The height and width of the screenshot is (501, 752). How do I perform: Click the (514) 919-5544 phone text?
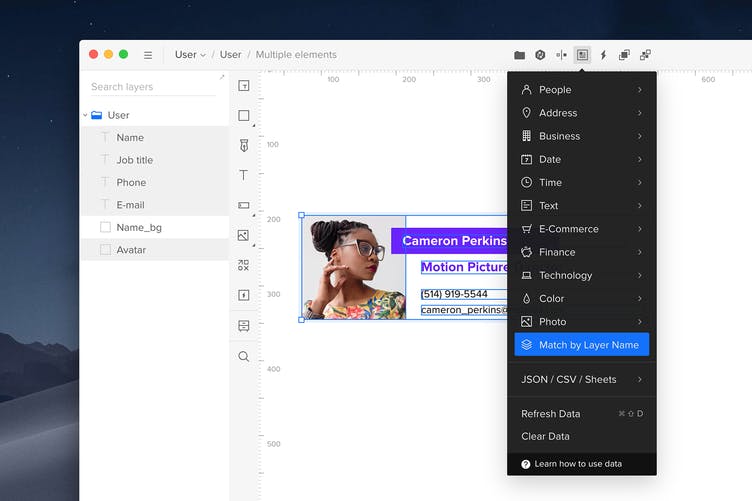pyautogui.click(x=454, y=294)
